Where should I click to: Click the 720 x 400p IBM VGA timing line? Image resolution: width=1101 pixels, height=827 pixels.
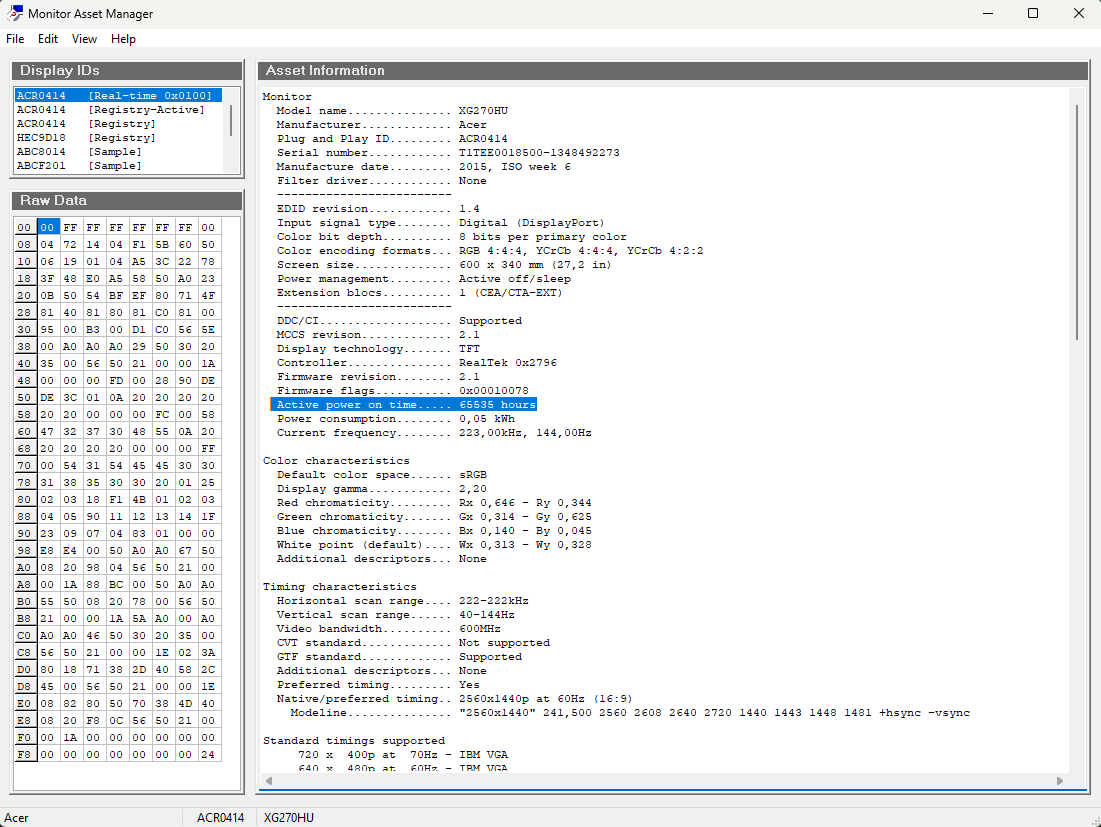402,756
